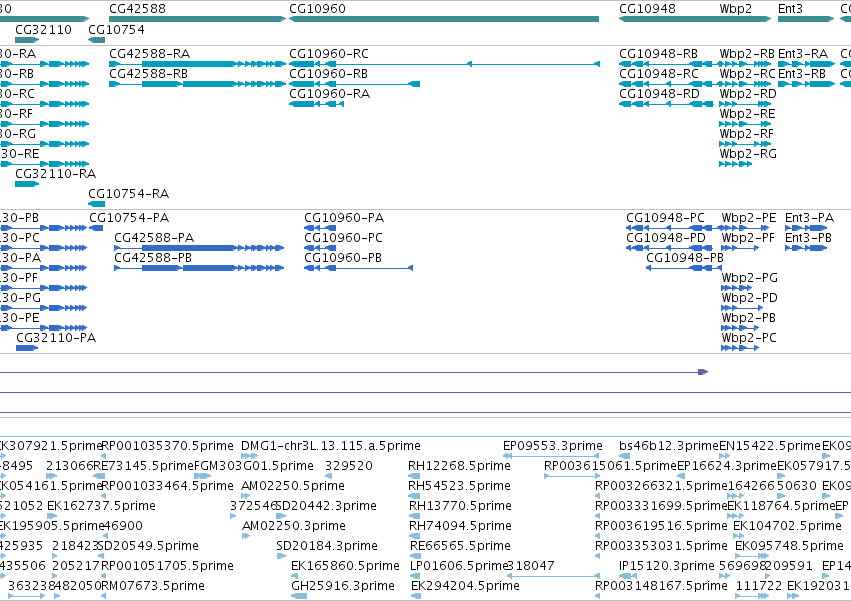Select transcript CG10960-RB

pyautogui.click(x=328, y=74)
